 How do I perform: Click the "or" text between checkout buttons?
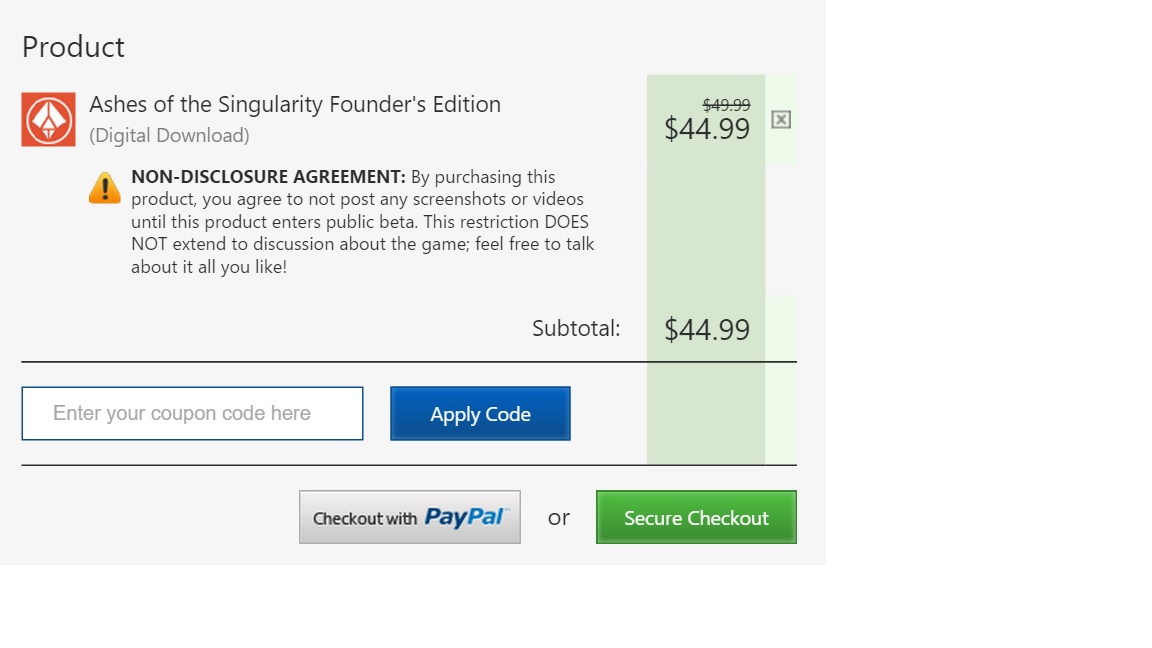pos(559,518)
